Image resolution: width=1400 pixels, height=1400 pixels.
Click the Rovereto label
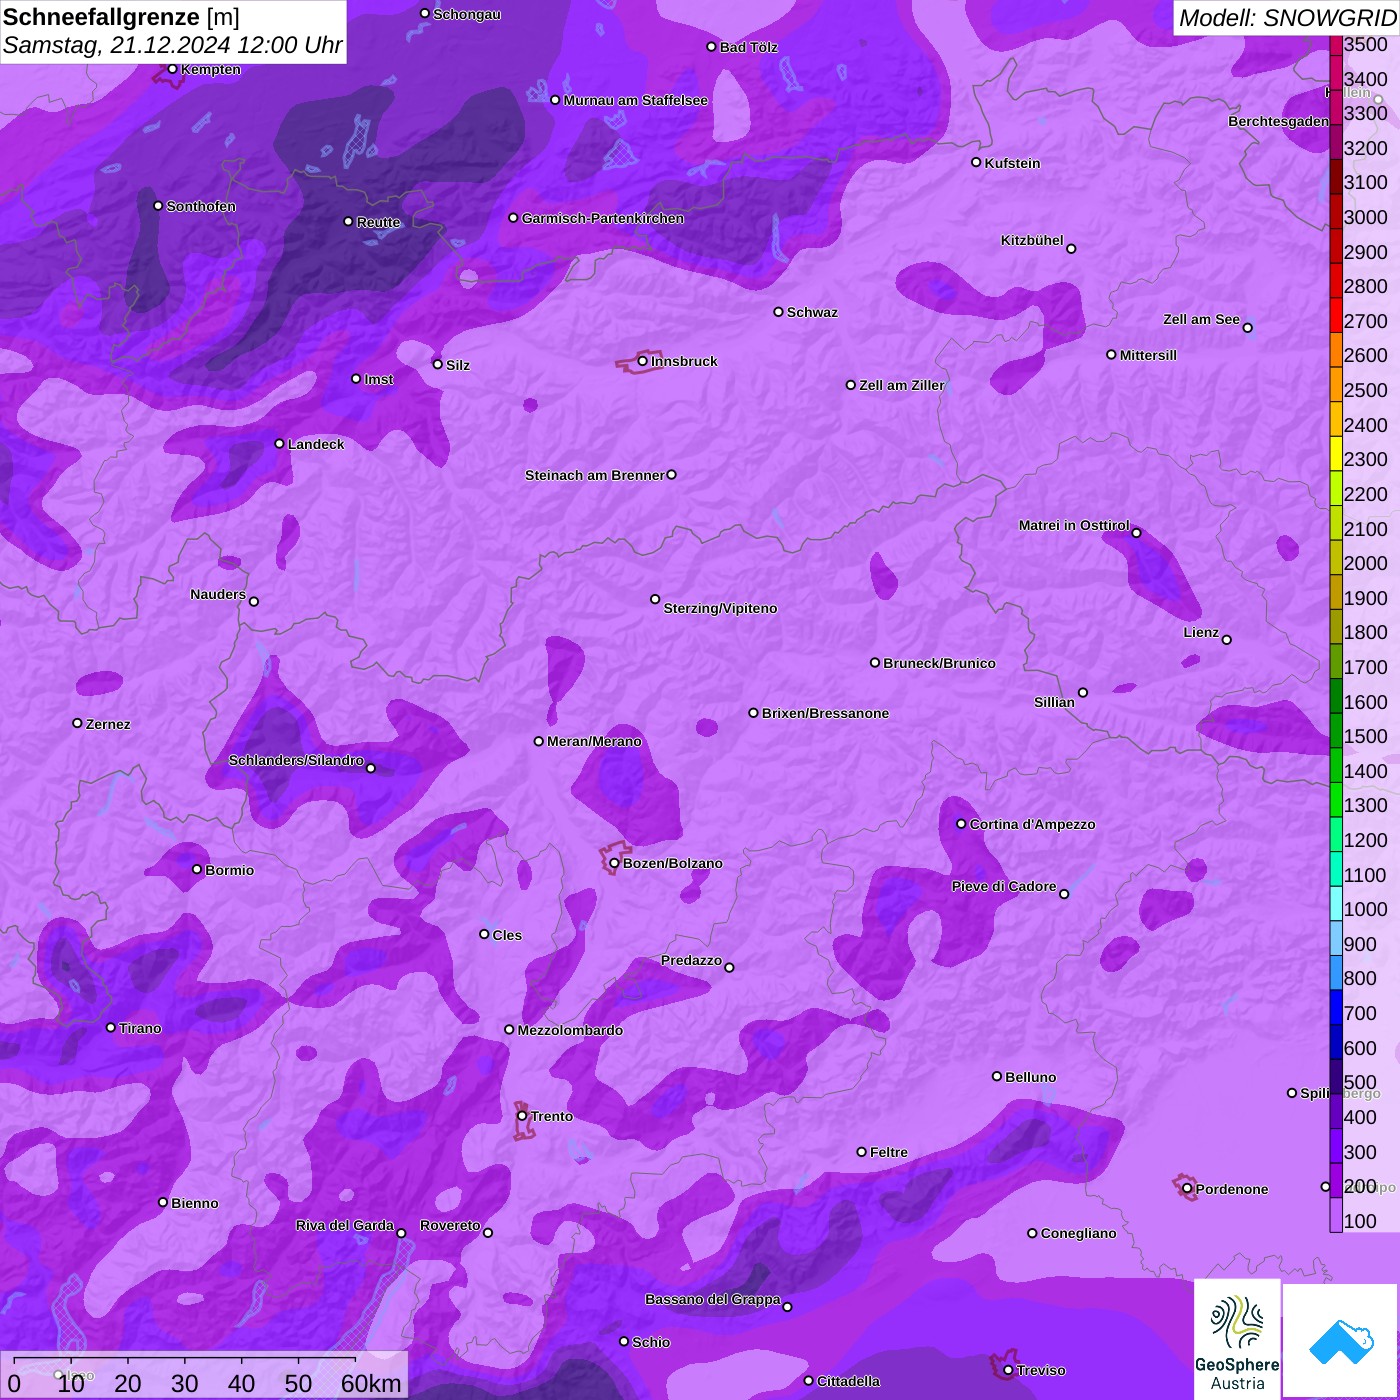(450, 1225)
